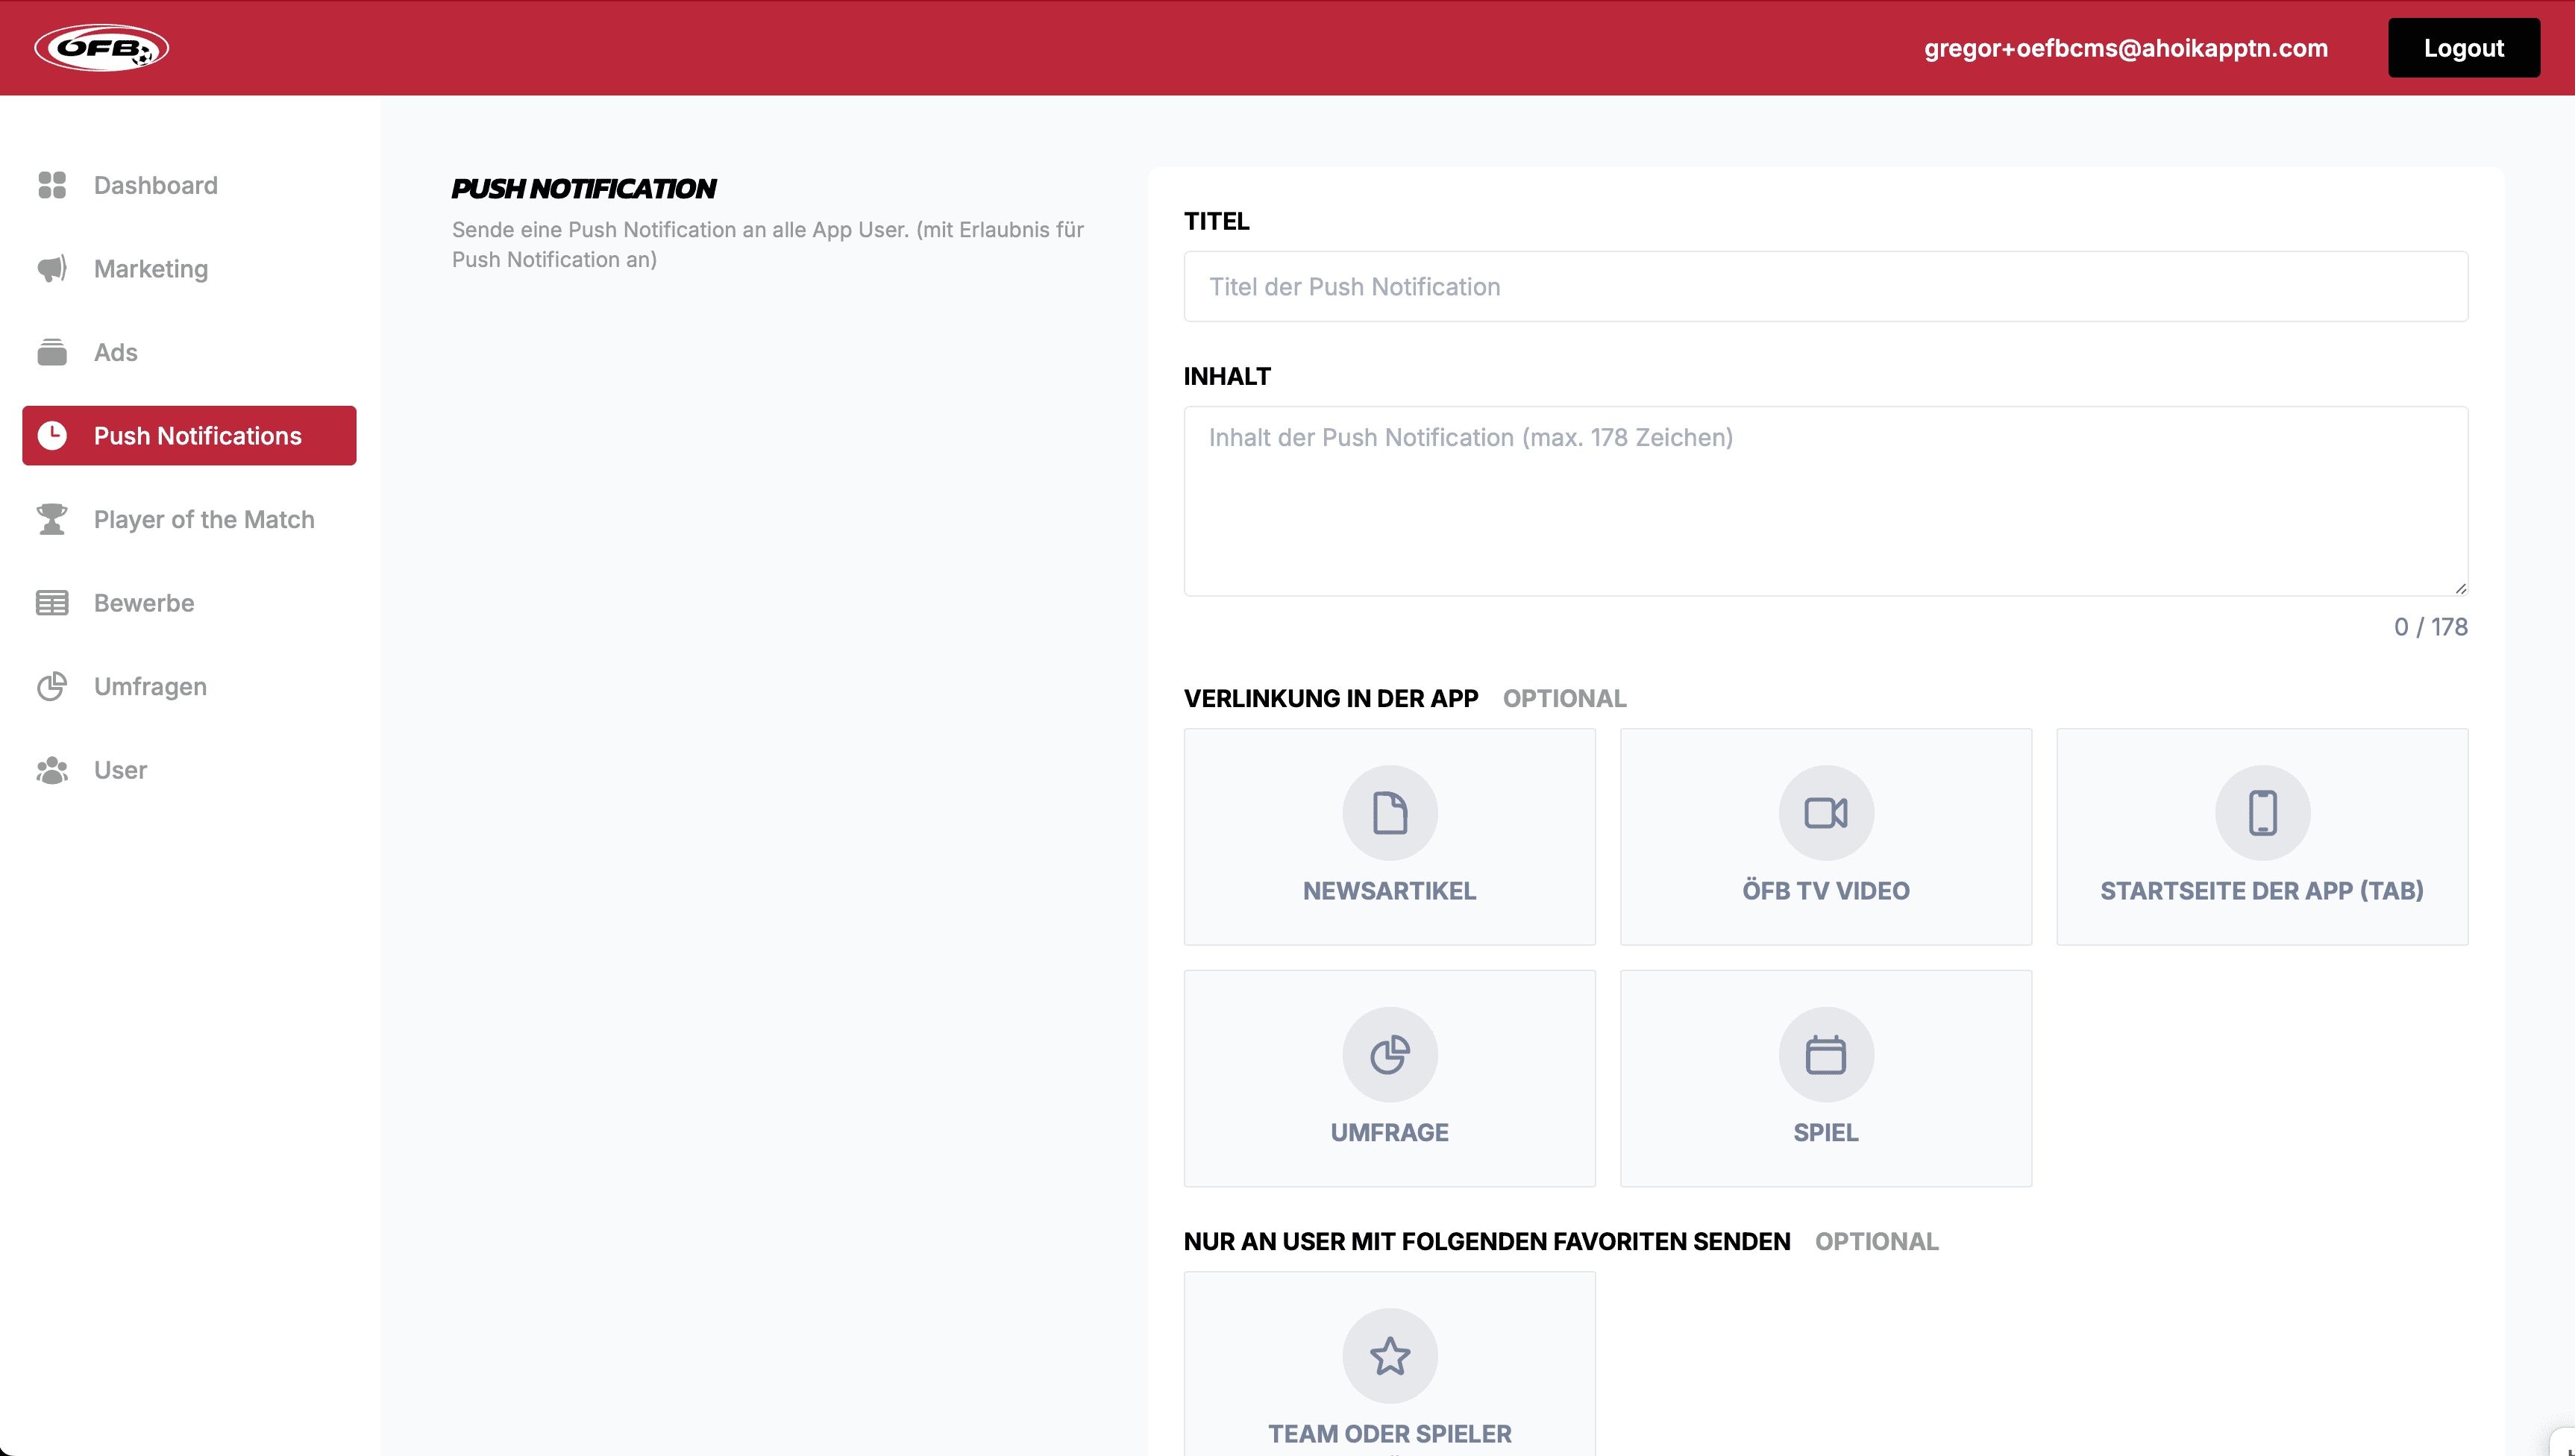The image size is (2575, 1456).
Task: Select the ÖFB TV Video camera icon
Action: click(x=1825, y=812)
